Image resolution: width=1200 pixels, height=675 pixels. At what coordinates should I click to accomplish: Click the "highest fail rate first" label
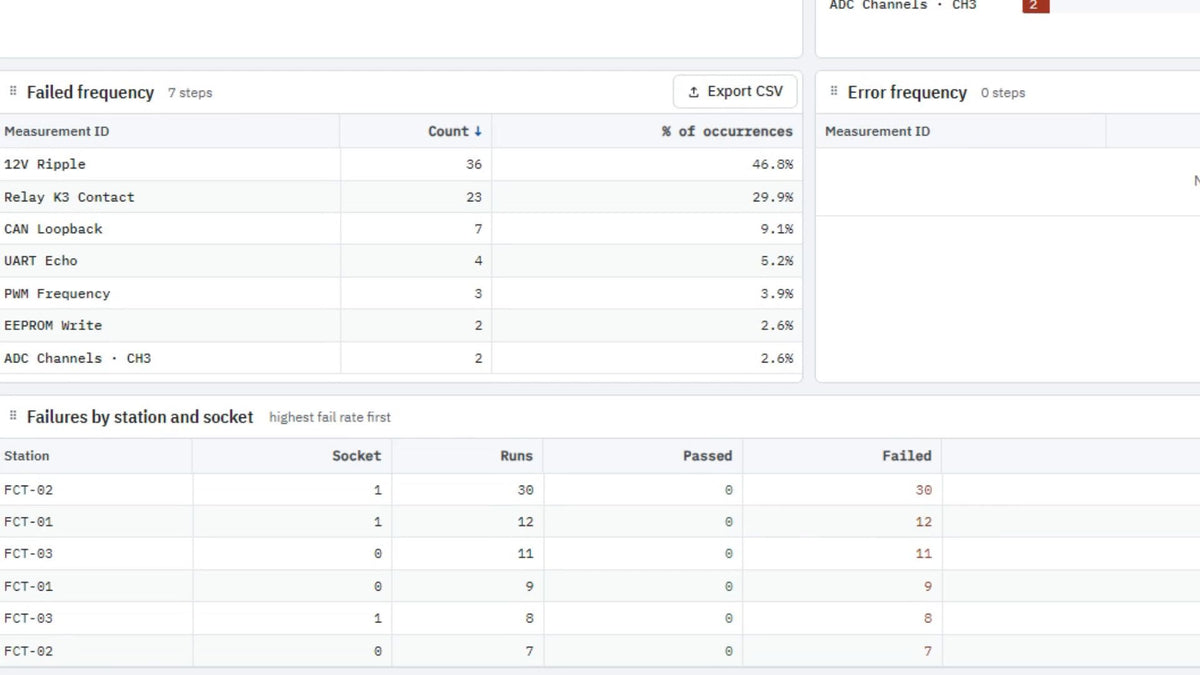[x=330, y=417]
